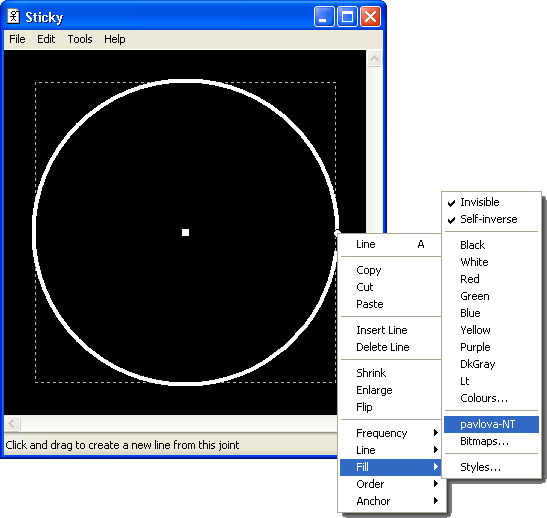Click the Sticky app icon in title bar
The width and height of the screenshot is (547, 518).
tap(14, 16)
